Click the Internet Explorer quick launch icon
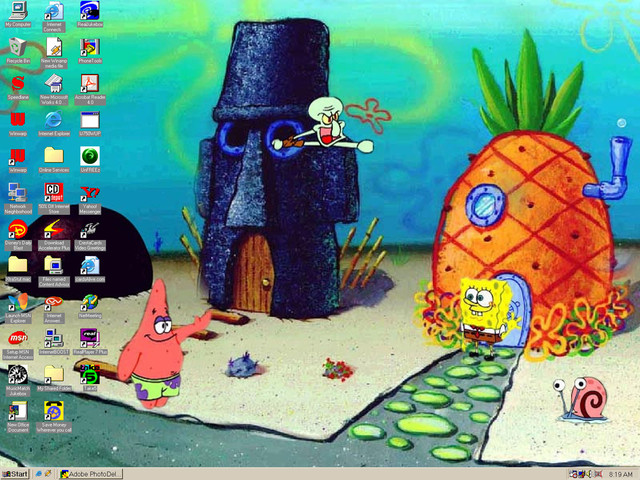Viewport: 640px width, 480px height. (39, 474)
